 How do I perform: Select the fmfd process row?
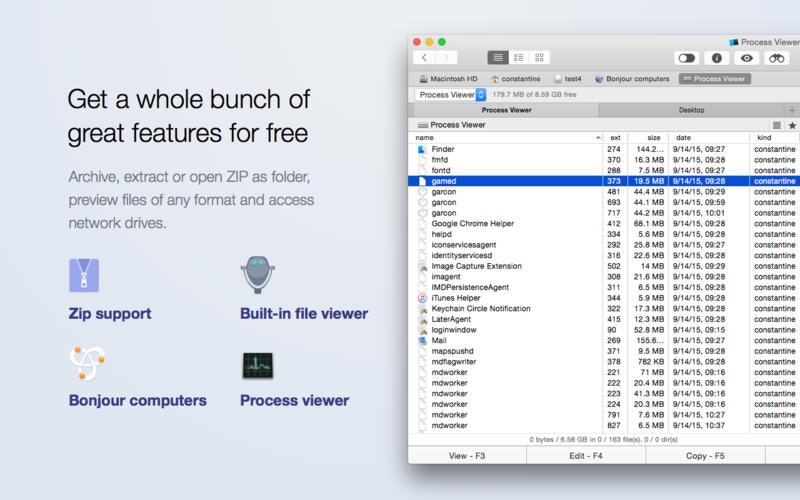[x=604, y=160]
